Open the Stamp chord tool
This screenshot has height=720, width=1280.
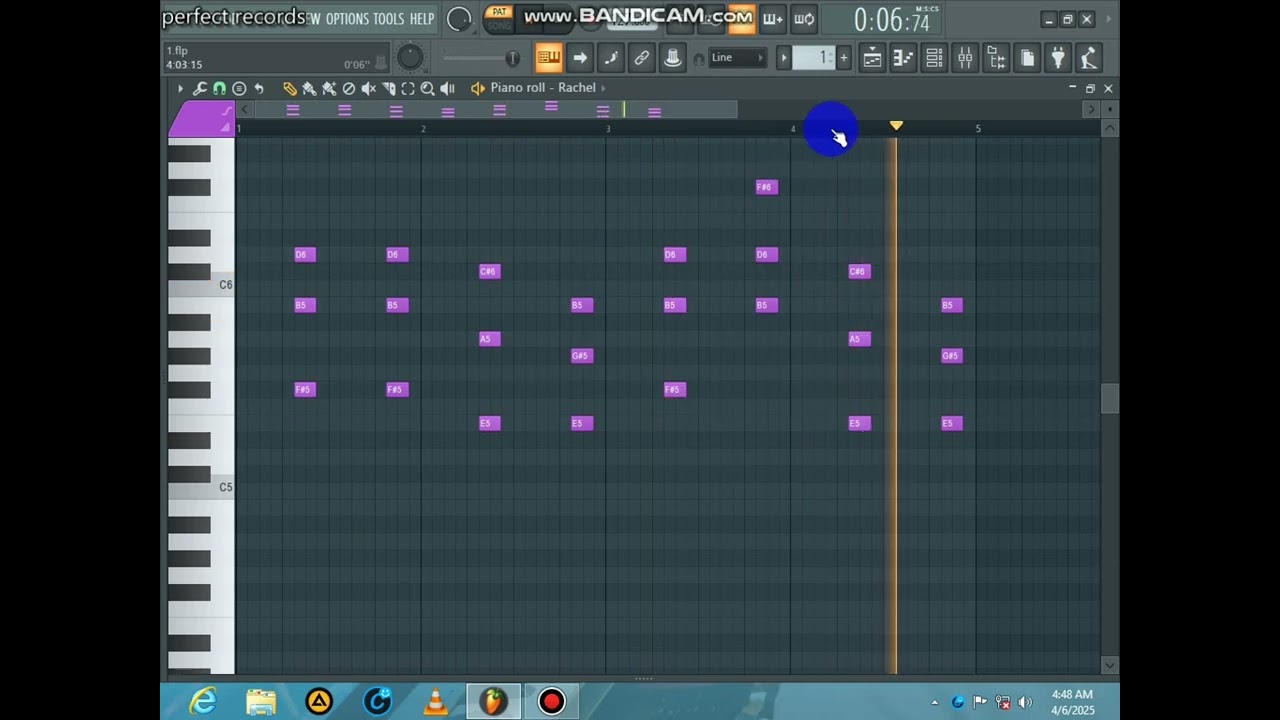pyautogui.click(x=239, y=89)
